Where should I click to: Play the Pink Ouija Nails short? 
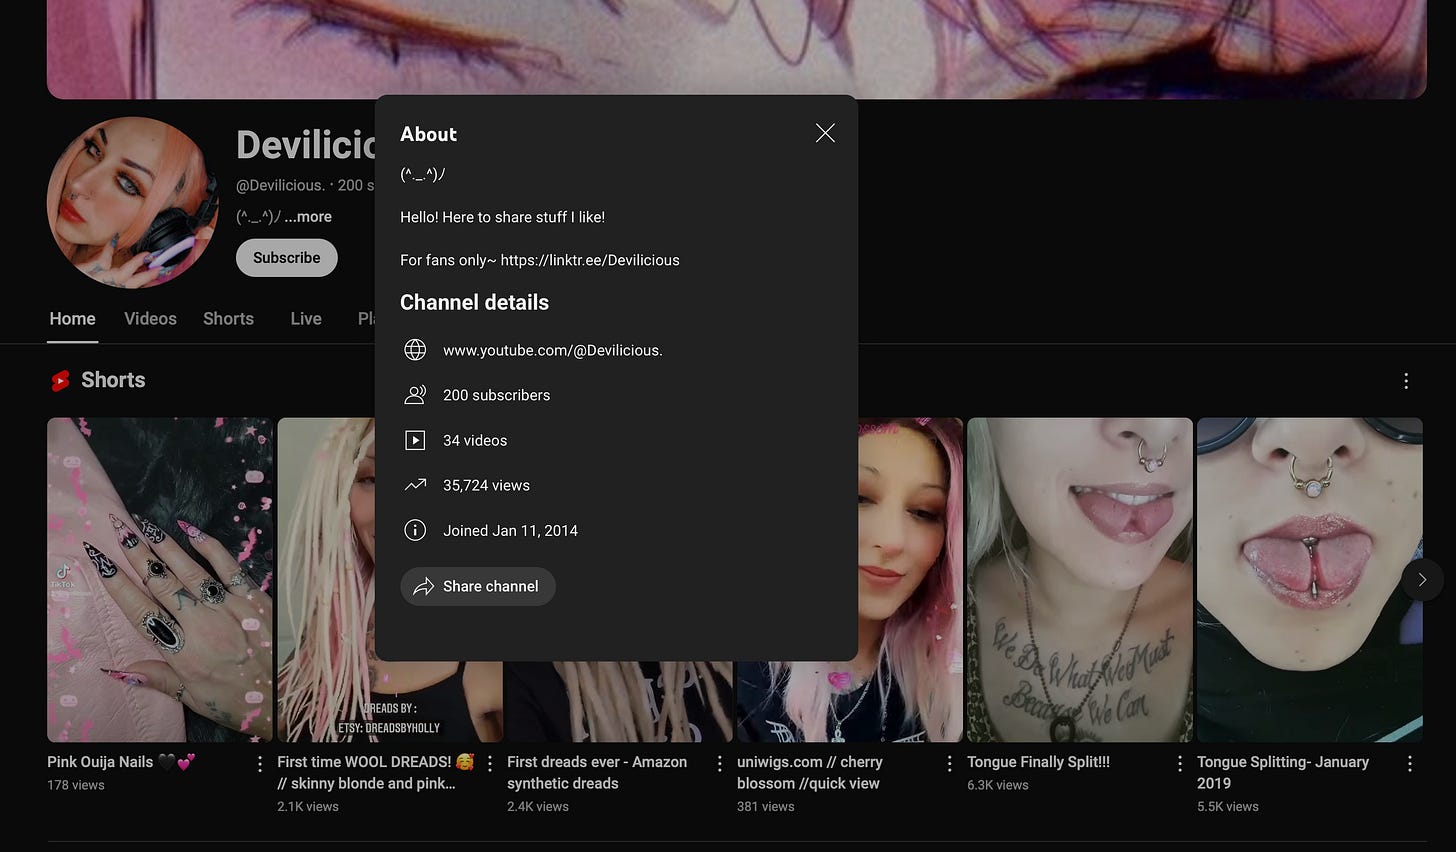(x=160, y=580)
